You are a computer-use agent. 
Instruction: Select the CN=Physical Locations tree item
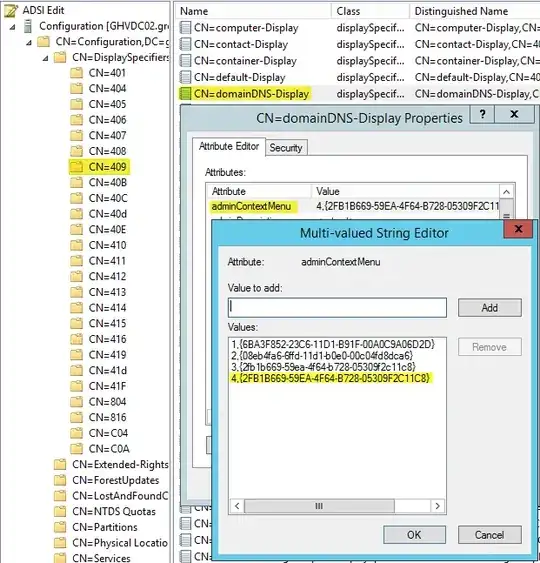click(x=120, y=543)
